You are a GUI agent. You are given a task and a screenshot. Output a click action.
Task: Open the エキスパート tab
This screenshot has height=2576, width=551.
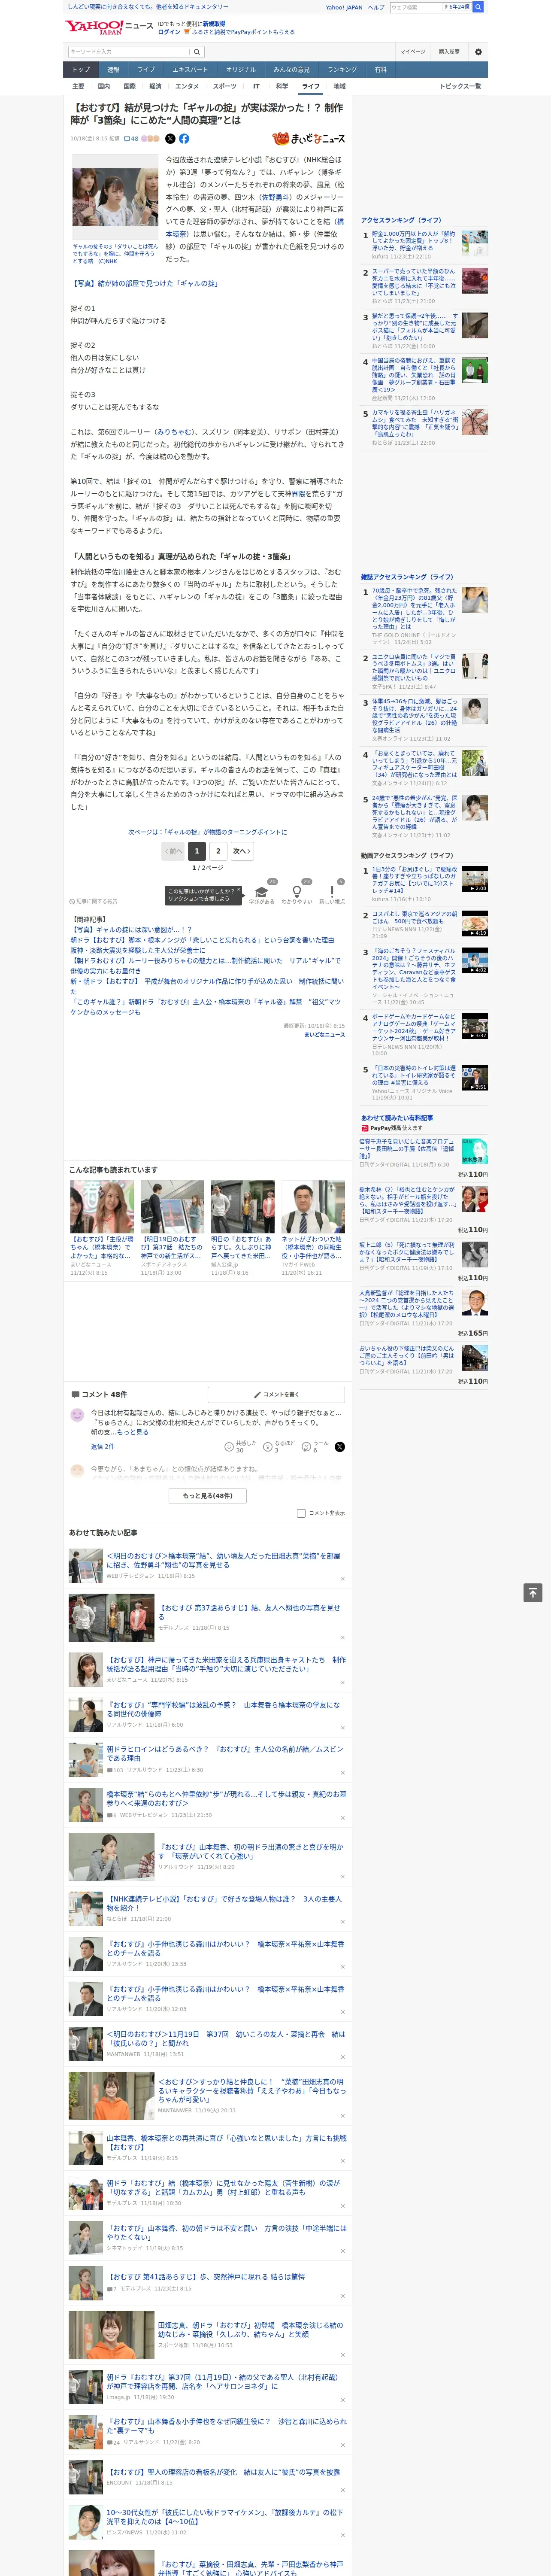pyautogui.click(x=190, y=70)
